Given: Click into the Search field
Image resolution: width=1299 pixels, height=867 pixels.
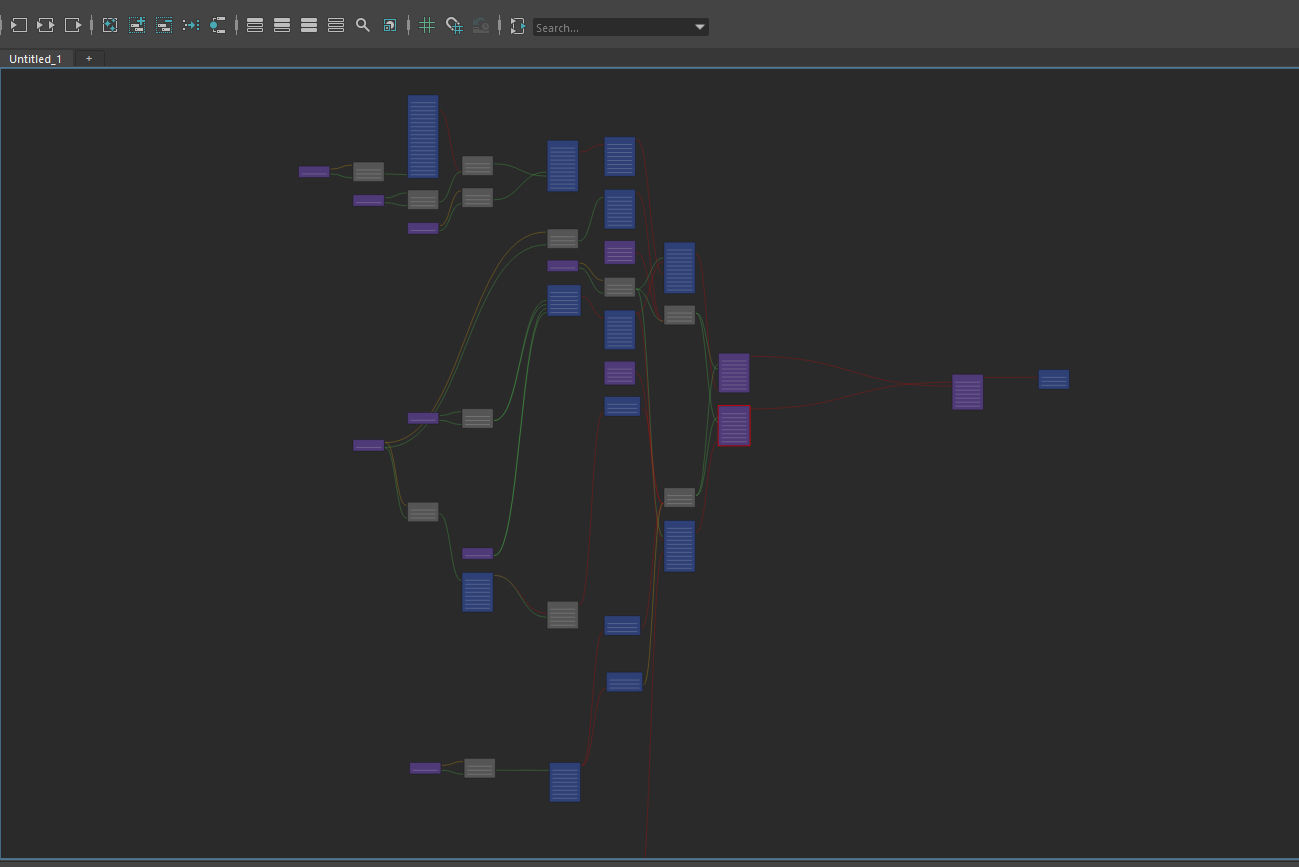Looking at the screenshot, I should pyautogui.click(x=613, y=28).
